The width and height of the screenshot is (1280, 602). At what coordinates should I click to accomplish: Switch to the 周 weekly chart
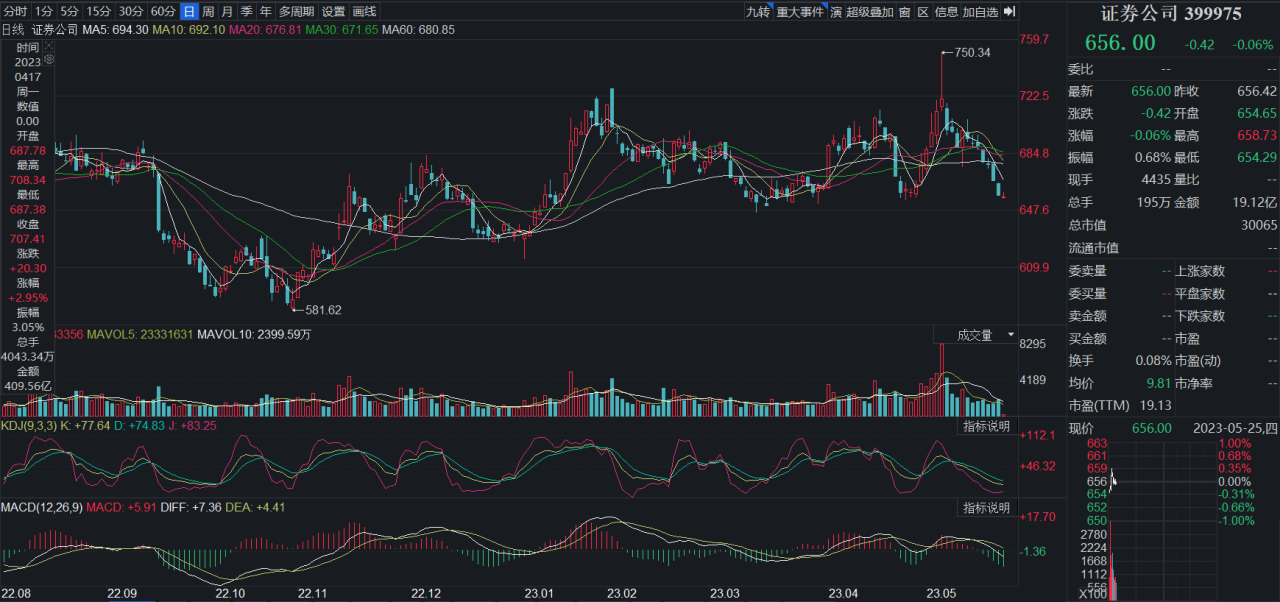coord(208,12)
